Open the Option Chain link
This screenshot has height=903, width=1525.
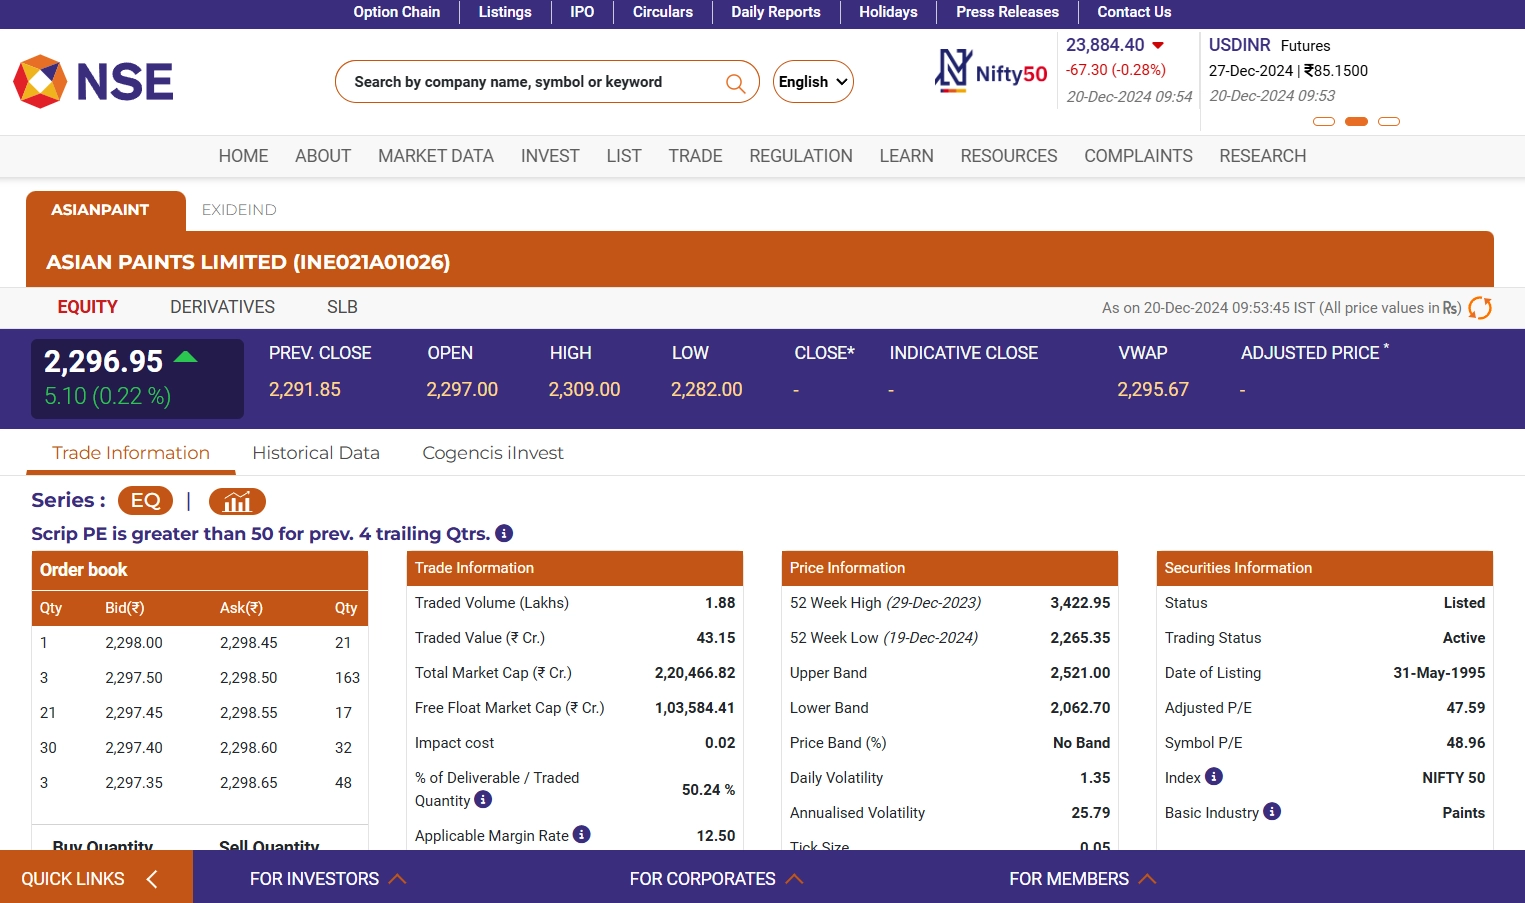coord(396,12)
